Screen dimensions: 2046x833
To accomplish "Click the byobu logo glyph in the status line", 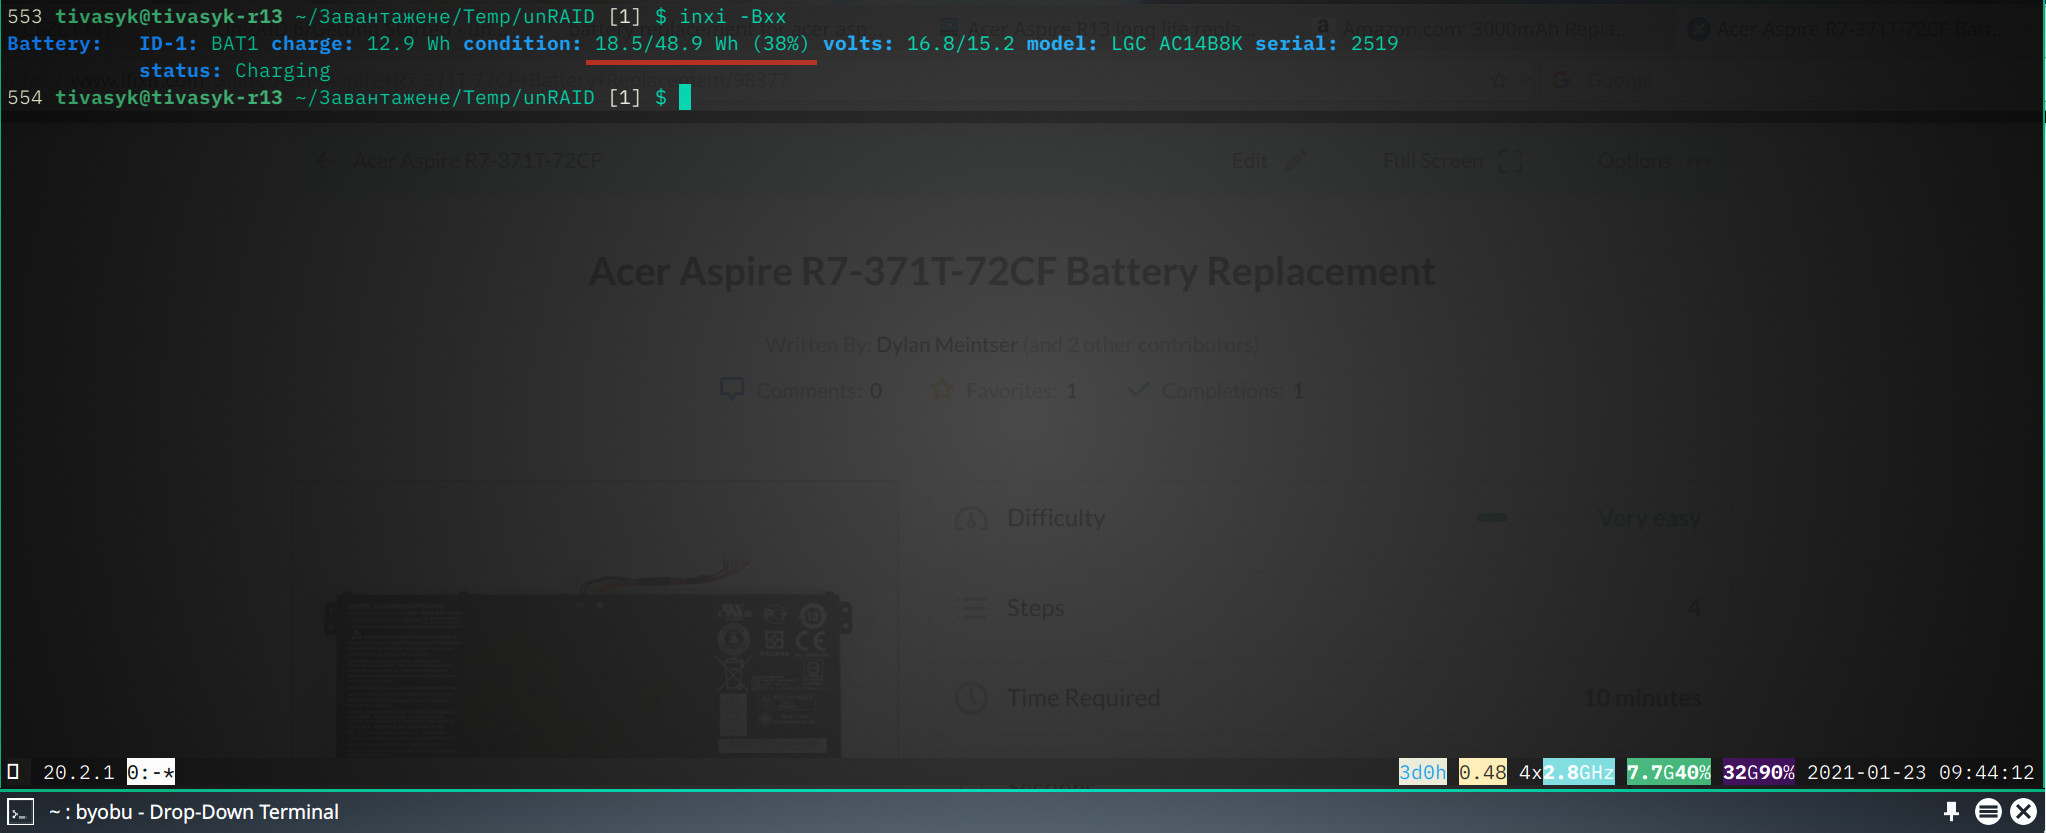I will click(13, 772).
